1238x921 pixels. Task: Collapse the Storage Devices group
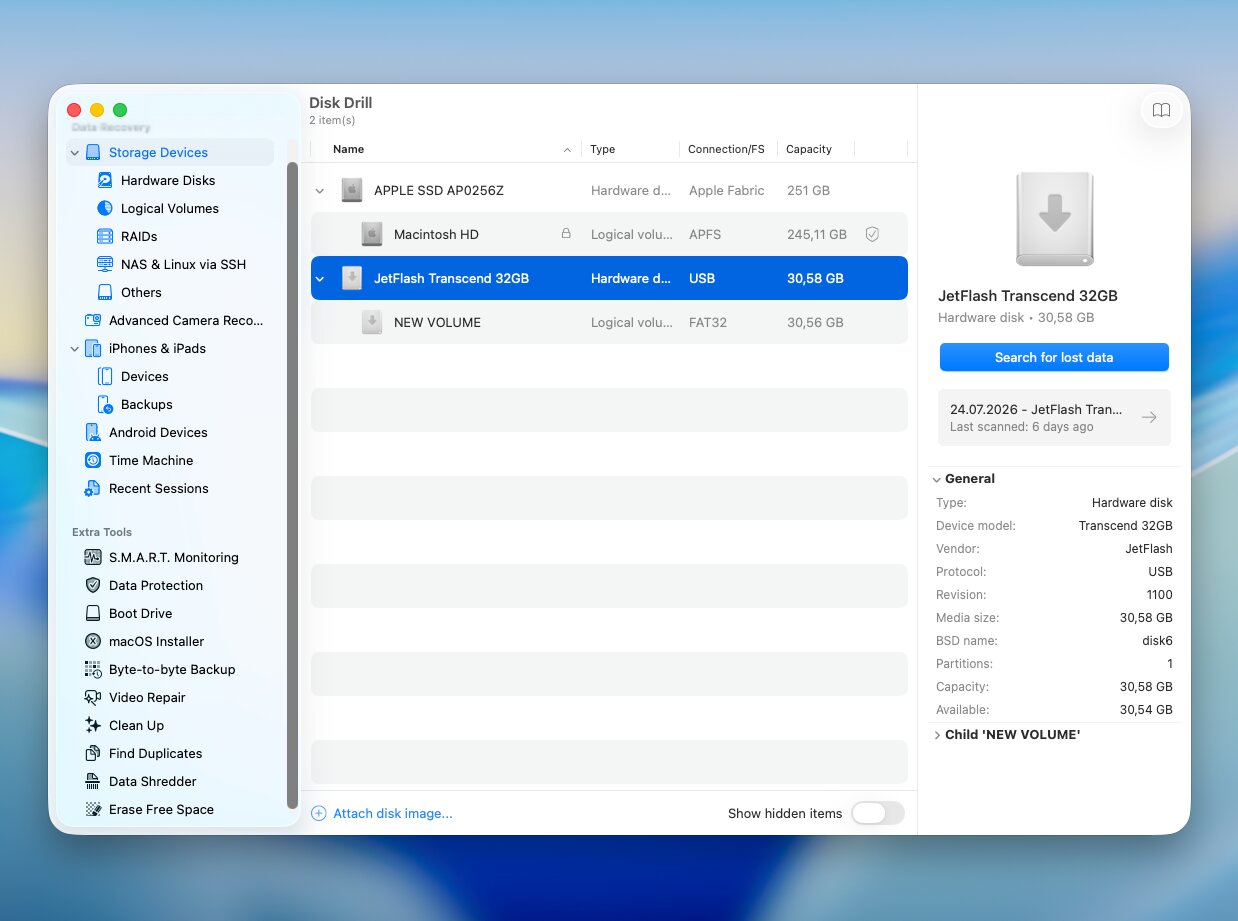75,153
